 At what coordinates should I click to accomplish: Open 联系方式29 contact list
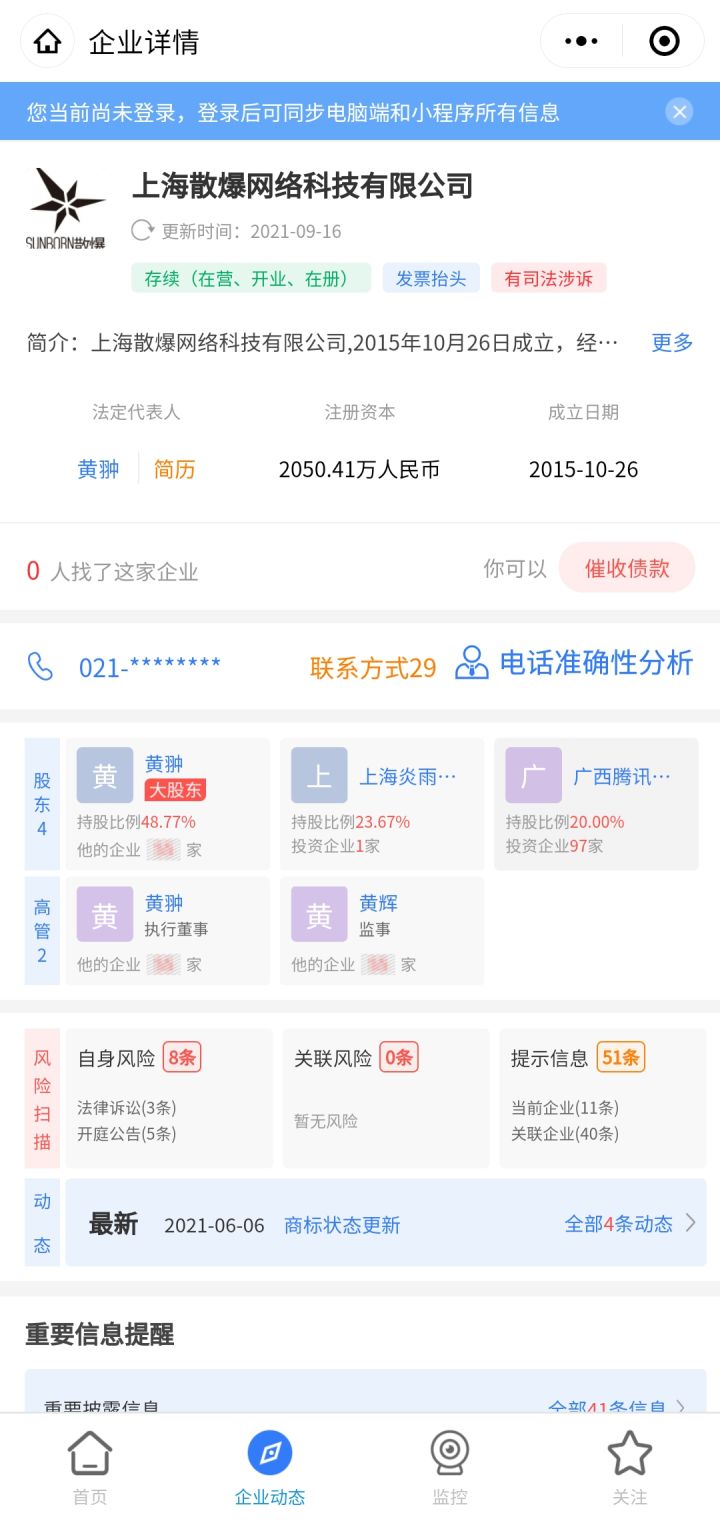click(x=373, y=668)
